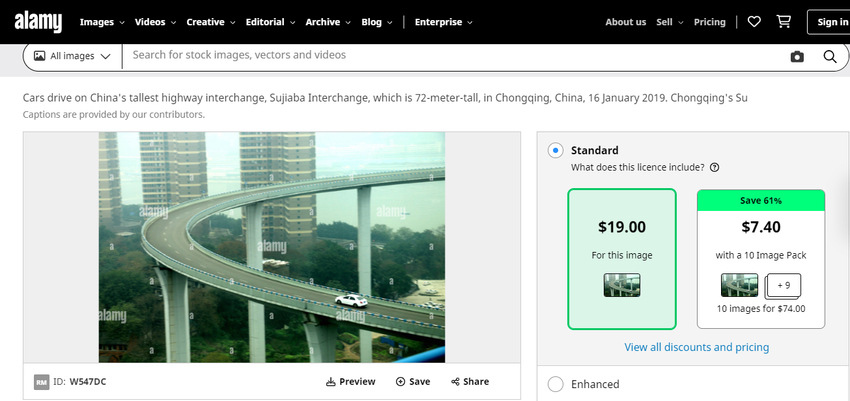Click the Sign in button
This screenshot has height=401, width=850.
(x=829, y=22)
